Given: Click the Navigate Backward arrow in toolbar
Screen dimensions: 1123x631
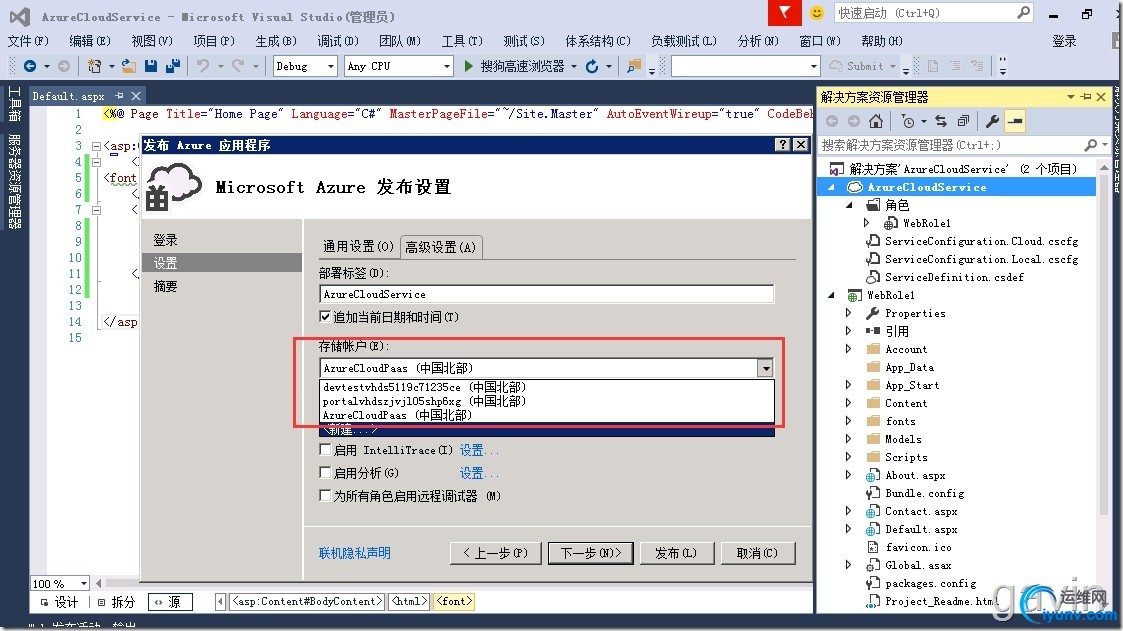Looking at the screenshot, I should coord(30,66).
